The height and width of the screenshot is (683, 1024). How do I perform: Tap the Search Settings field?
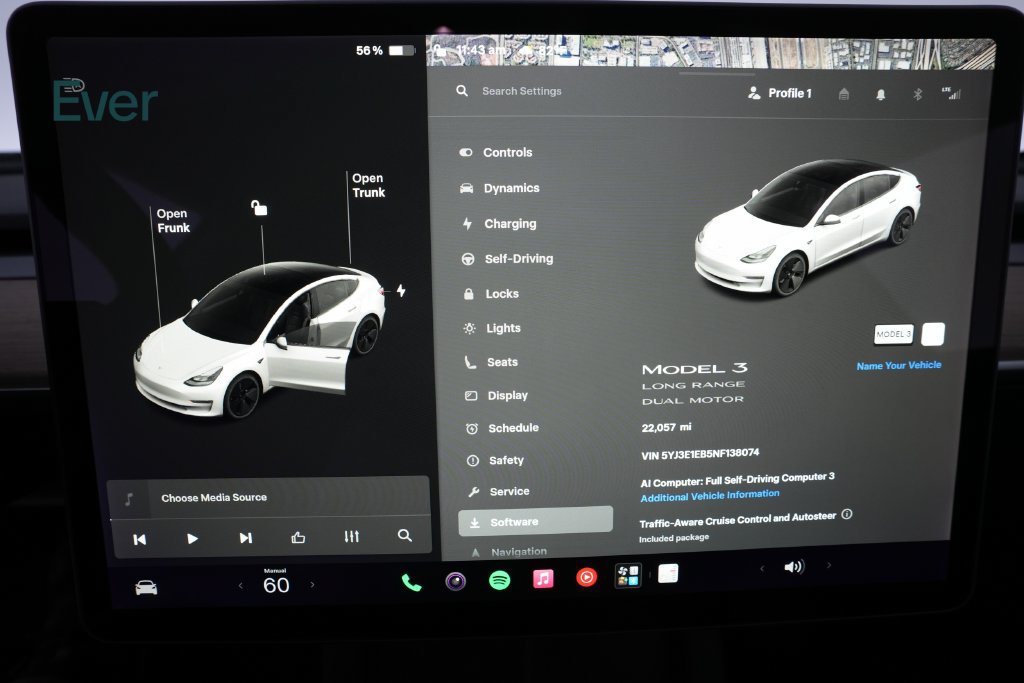point(521,91)
